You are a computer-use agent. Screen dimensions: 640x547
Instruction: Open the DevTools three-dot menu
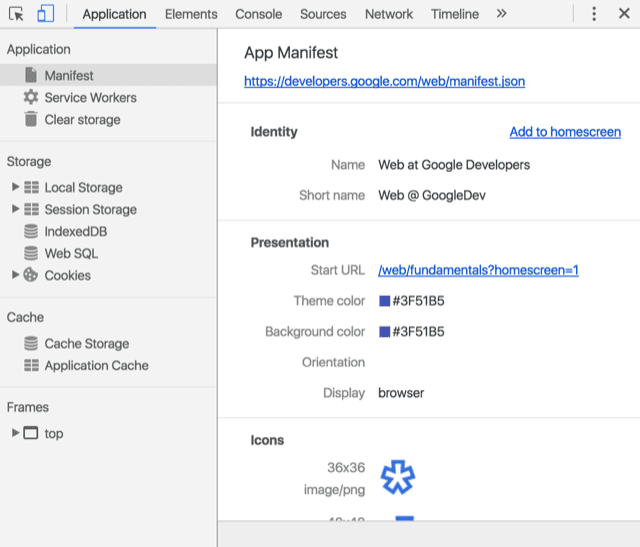594,14
